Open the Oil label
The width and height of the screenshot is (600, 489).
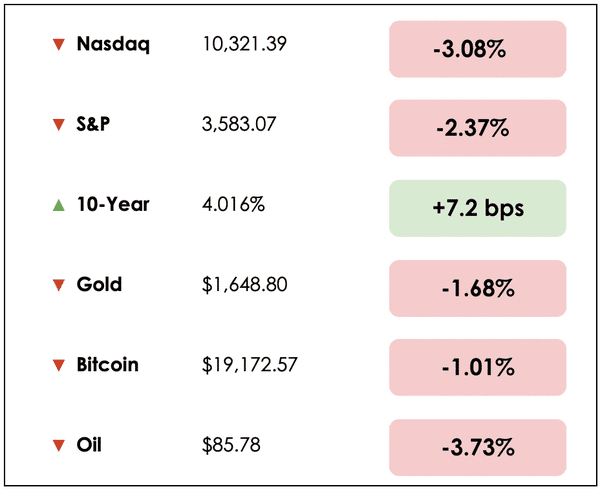(x=90, y=444)
